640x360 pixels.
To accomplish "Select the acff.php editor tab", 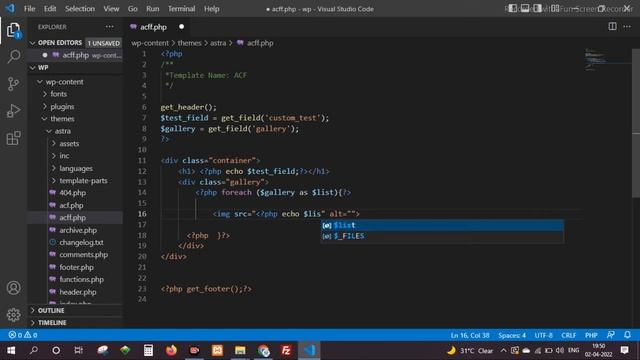I will [x=157, y=27].
